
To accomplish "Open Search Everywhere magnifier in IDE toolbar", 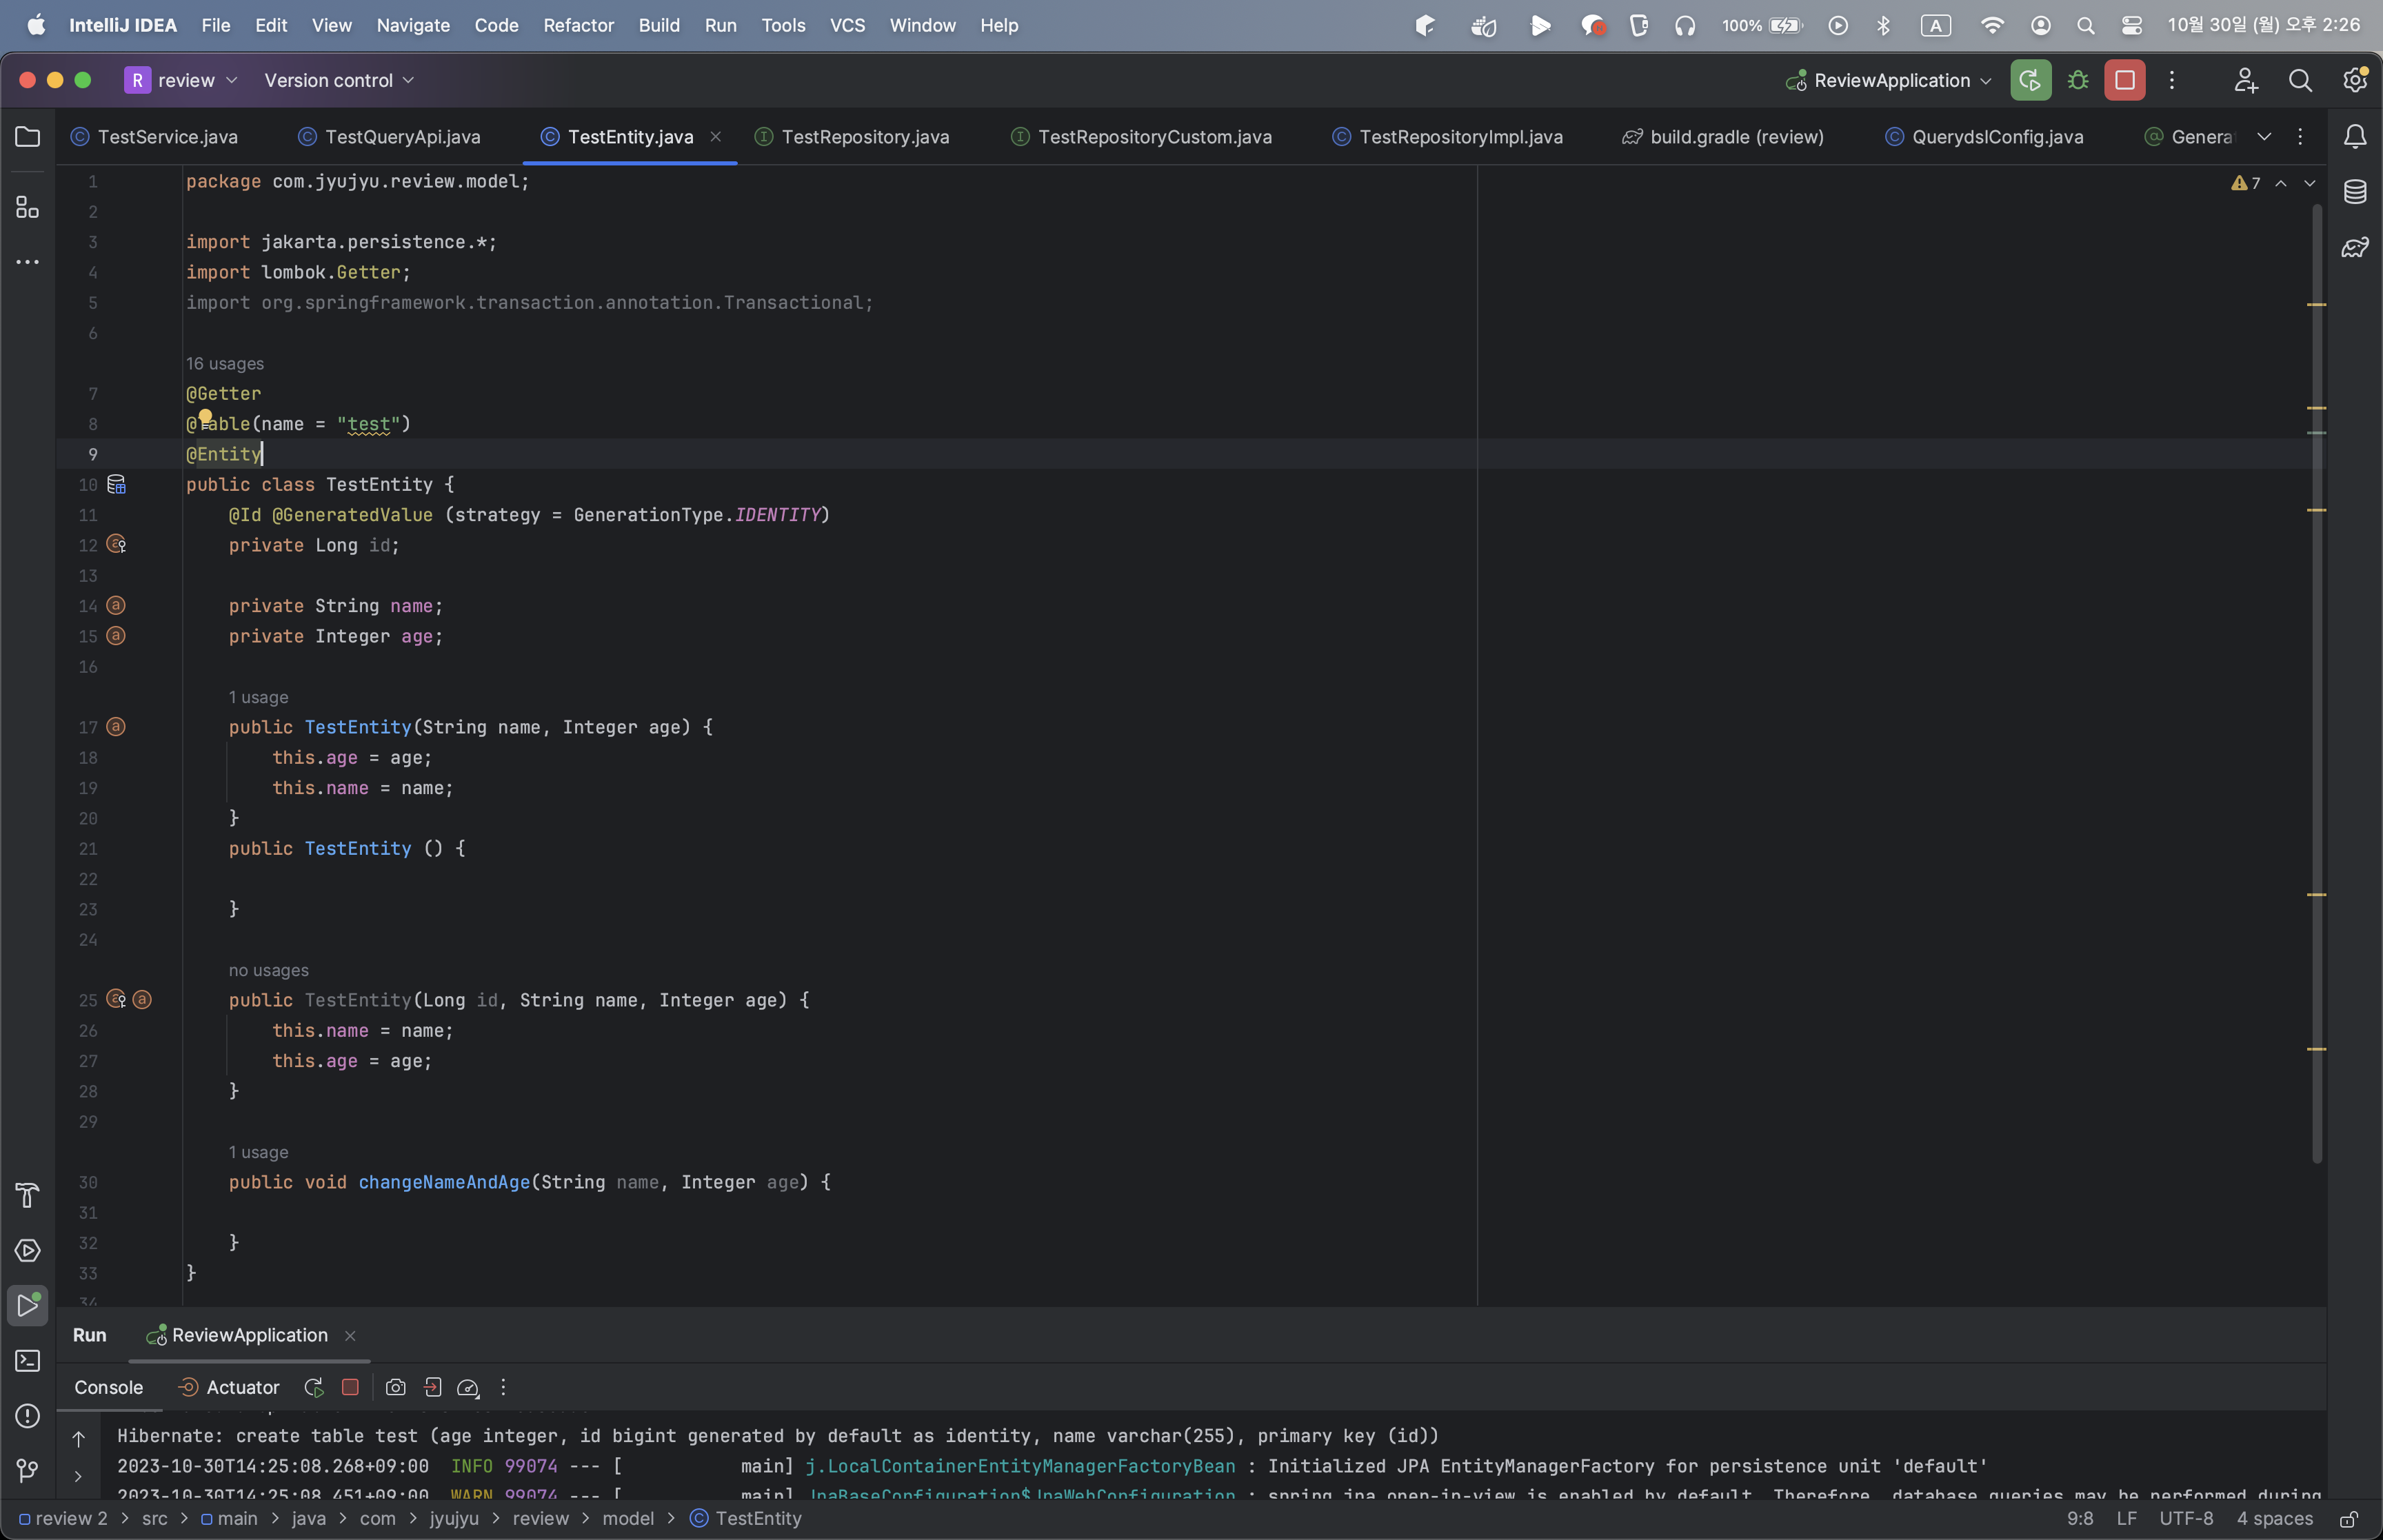I will coord(2300,80).
